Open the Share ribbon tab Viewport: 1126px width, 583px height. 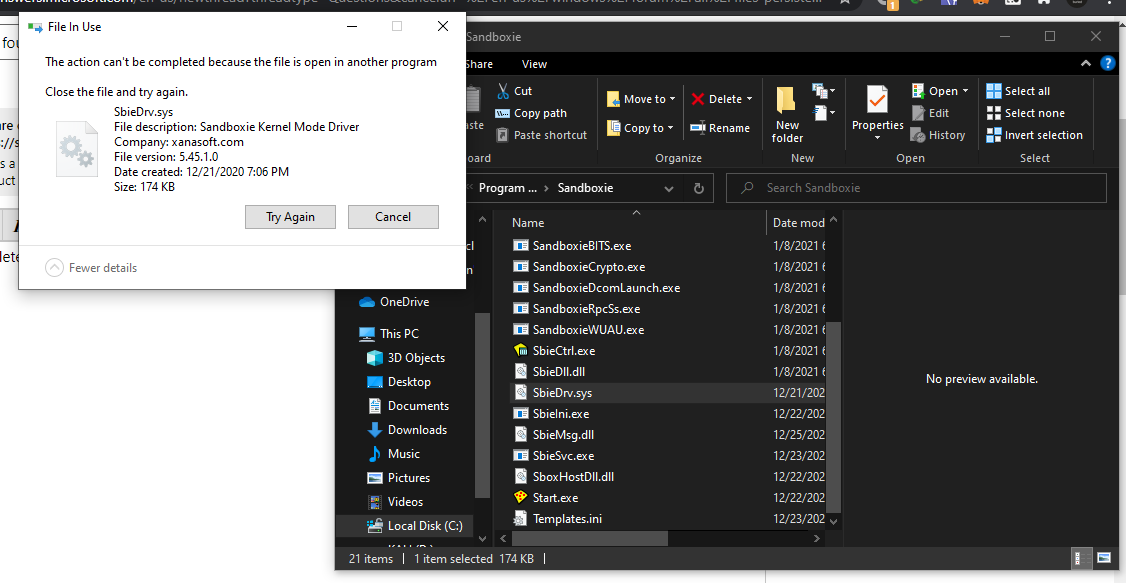coord(479,64)
